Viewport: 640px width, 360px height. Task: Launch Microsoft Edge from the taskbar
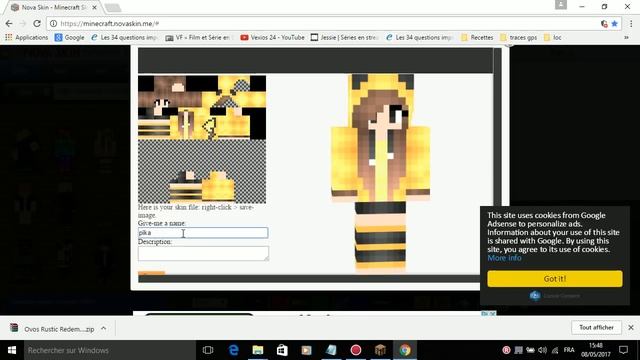pyautogui.click(x=233, y=350)
